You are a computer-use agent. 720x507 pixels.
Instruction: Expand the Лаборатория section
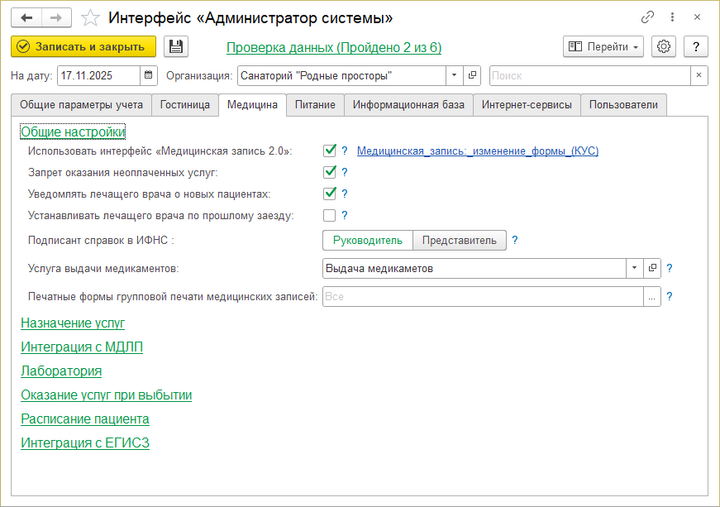tap(61, 371)
